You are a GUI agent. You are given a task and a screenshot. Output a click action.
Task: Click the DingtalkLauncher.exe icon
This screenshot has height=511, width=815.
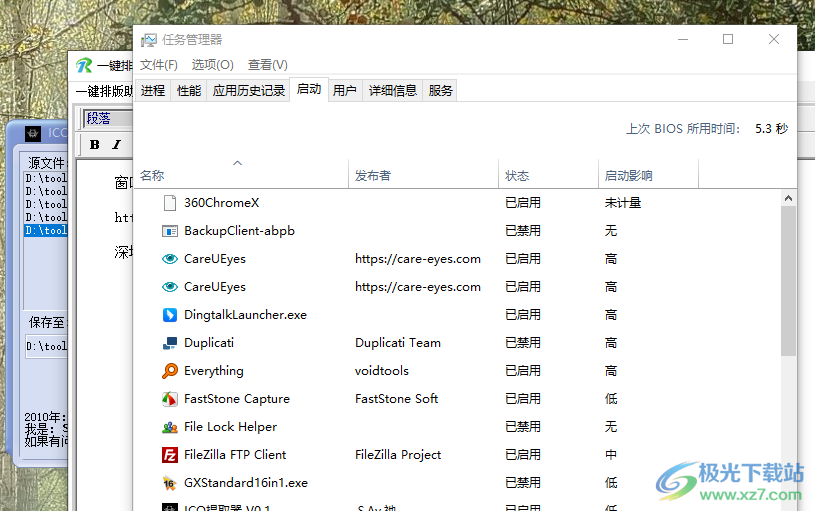tap(169, 315)
